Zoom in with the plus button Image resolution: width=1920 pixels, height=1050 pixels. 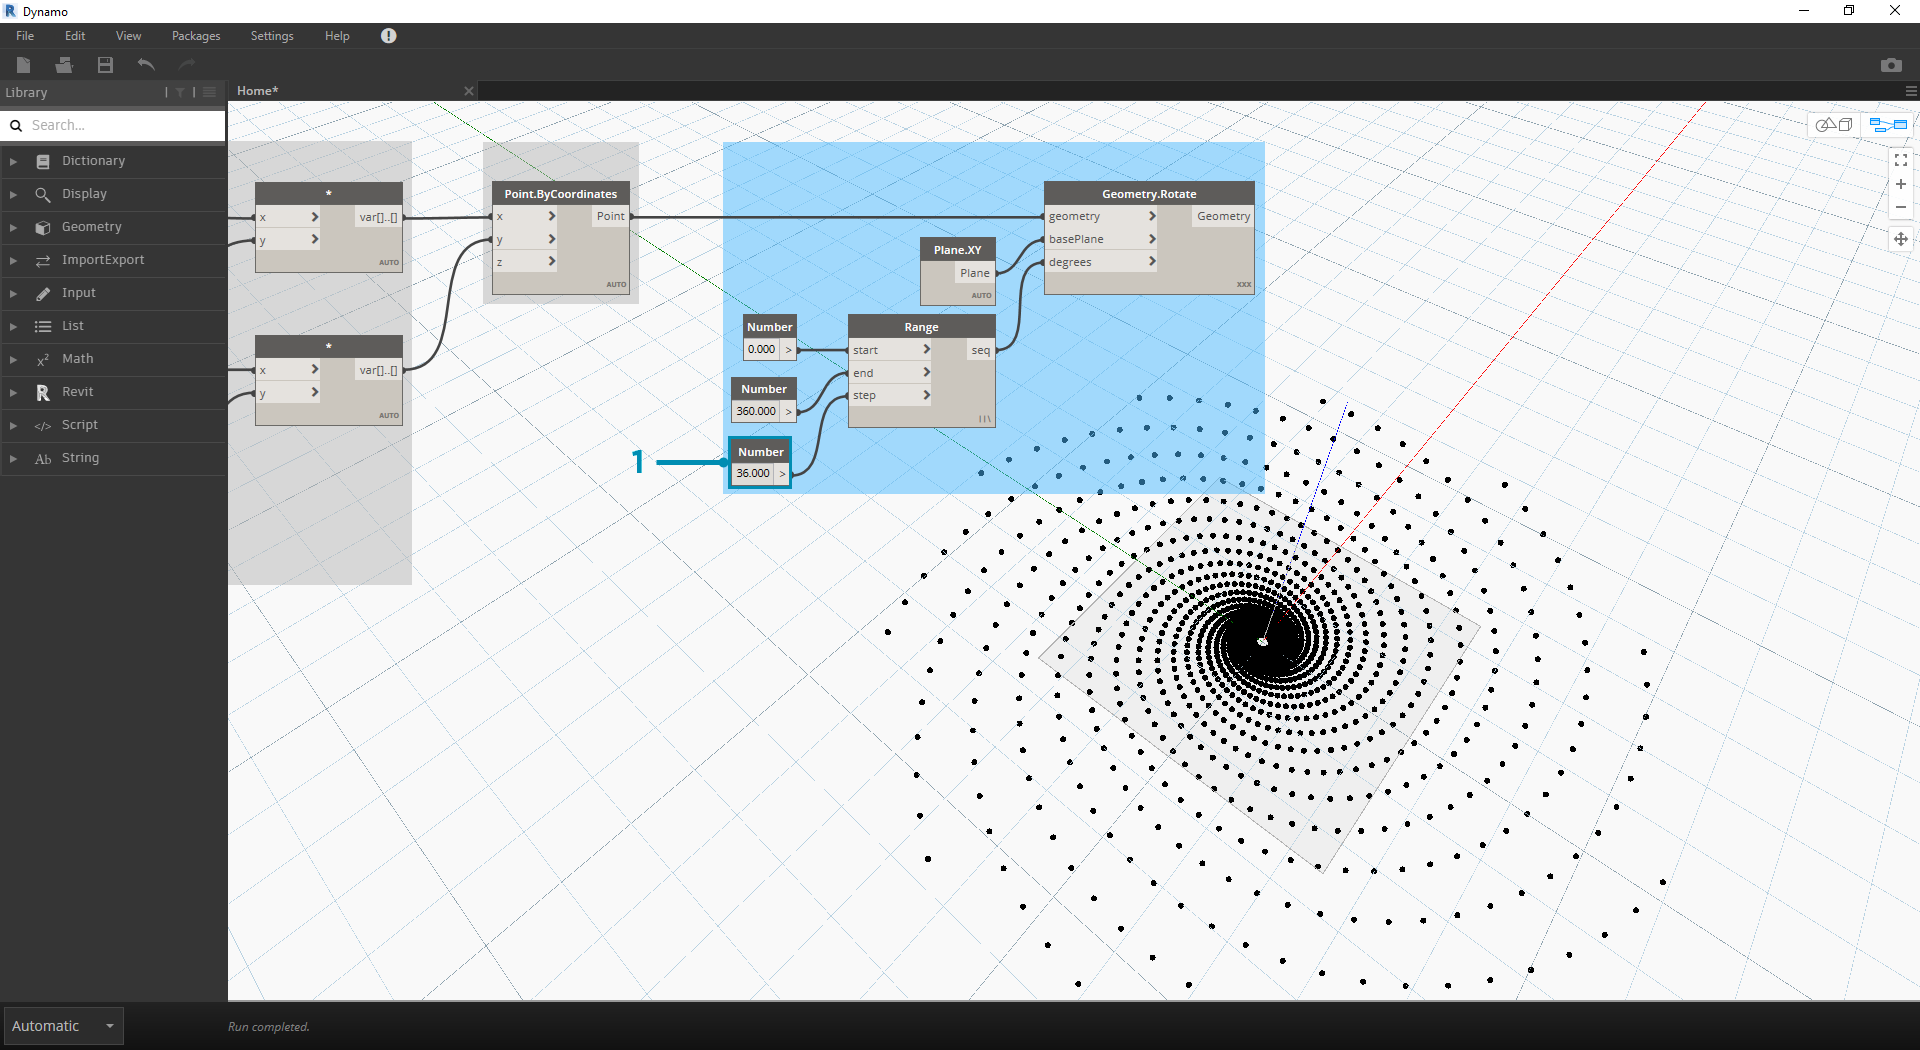[1901, 184]
